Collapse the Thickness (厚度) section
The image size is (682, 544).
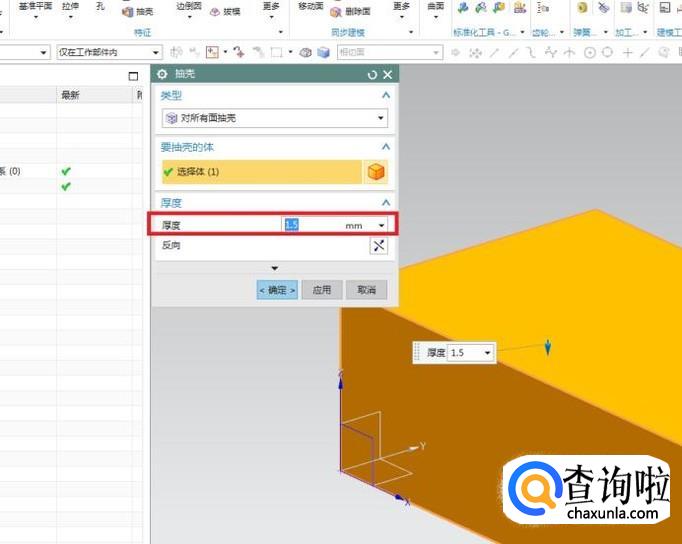[x=385, y=203]
